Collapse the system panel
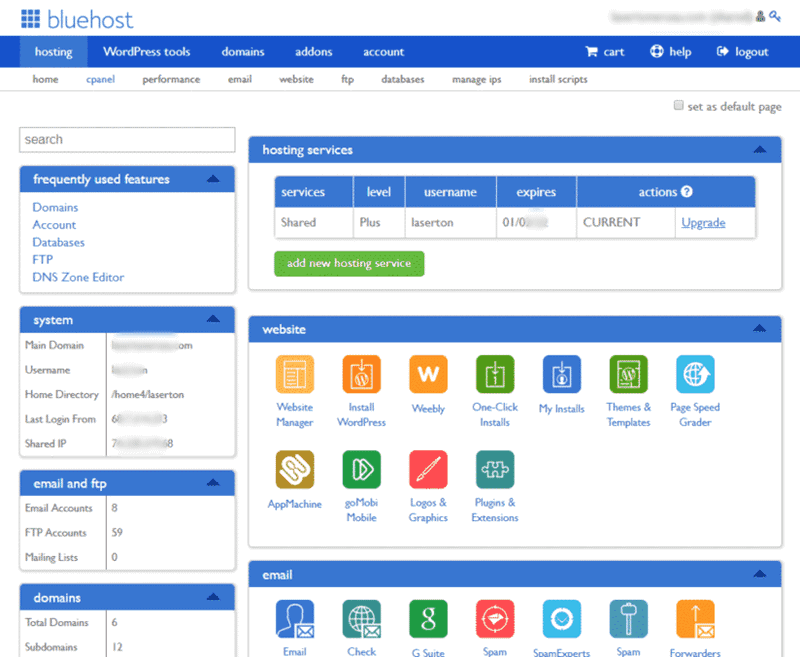Viewport: 800px width, 657px height. pyautogui.click(x=213, y=319)
